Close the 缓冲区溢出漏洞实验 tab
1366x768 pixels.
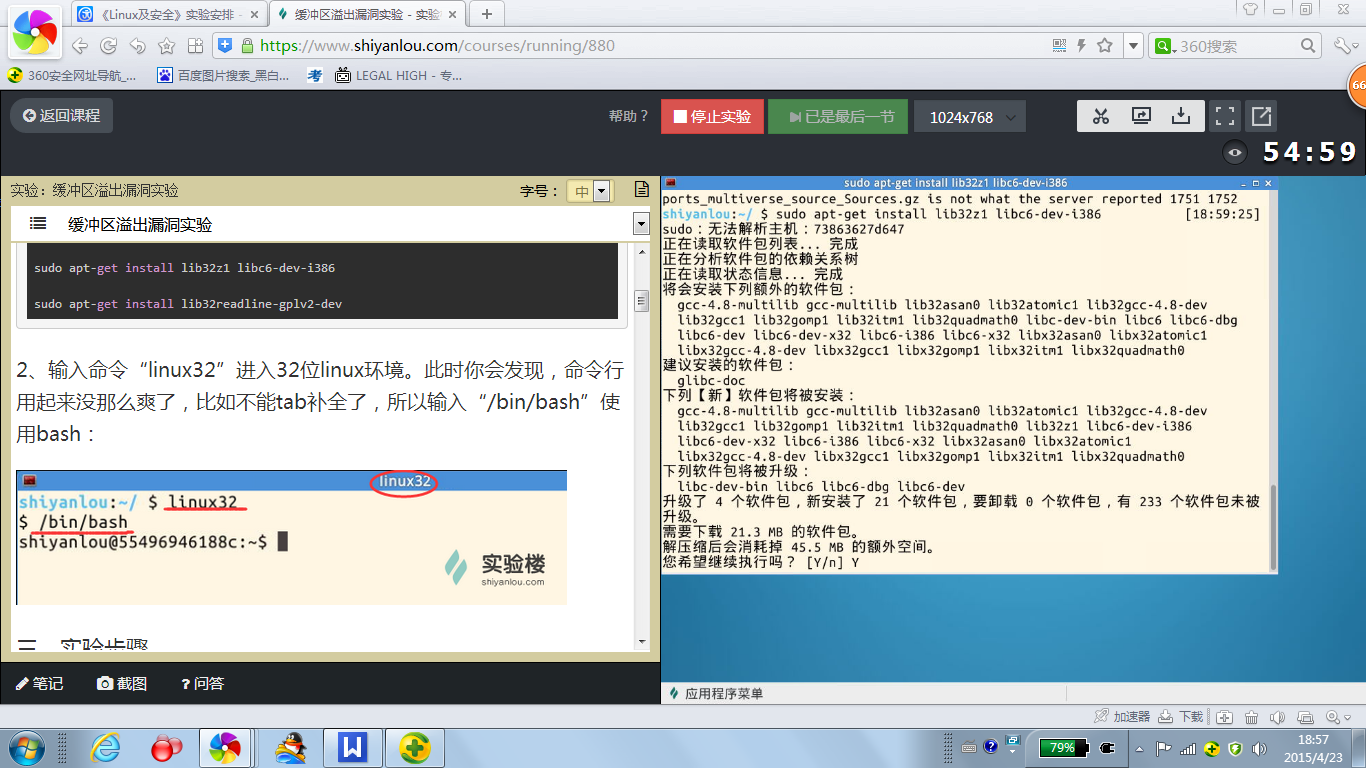451,14
